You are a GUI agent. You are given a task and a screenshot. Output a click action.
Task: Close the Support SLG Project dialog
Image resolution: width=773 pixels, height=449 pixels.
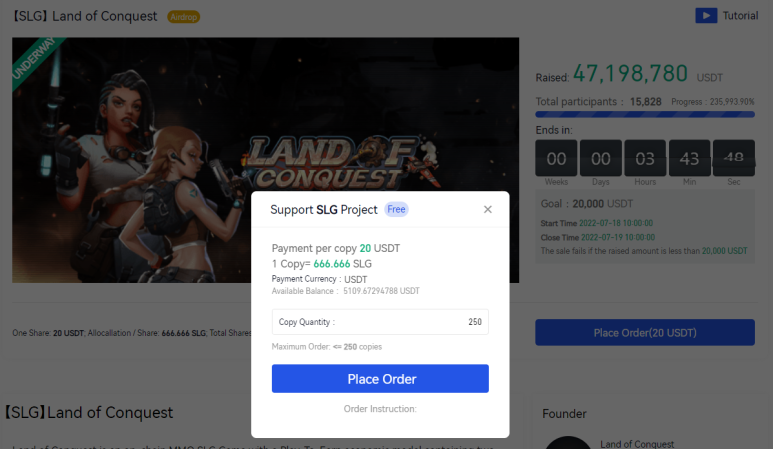click(488, 210)
